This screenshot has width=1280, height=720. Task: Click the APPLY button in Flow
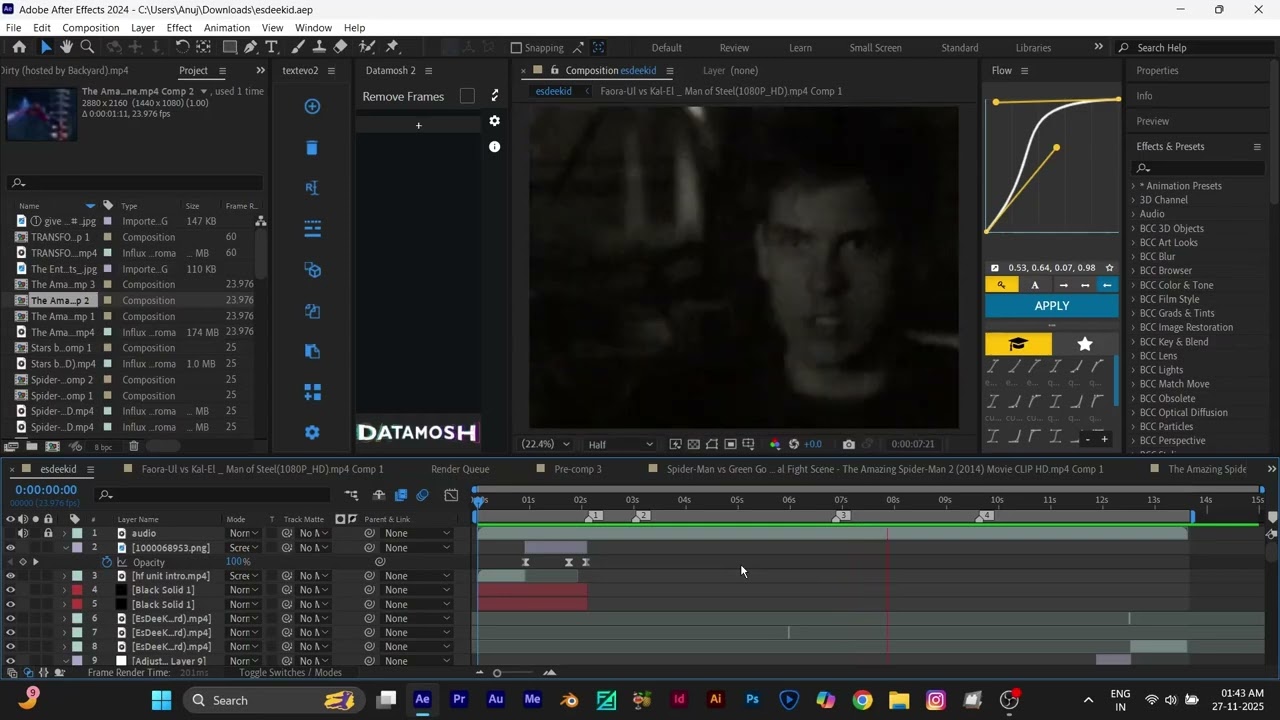[x=1052, y=306]
